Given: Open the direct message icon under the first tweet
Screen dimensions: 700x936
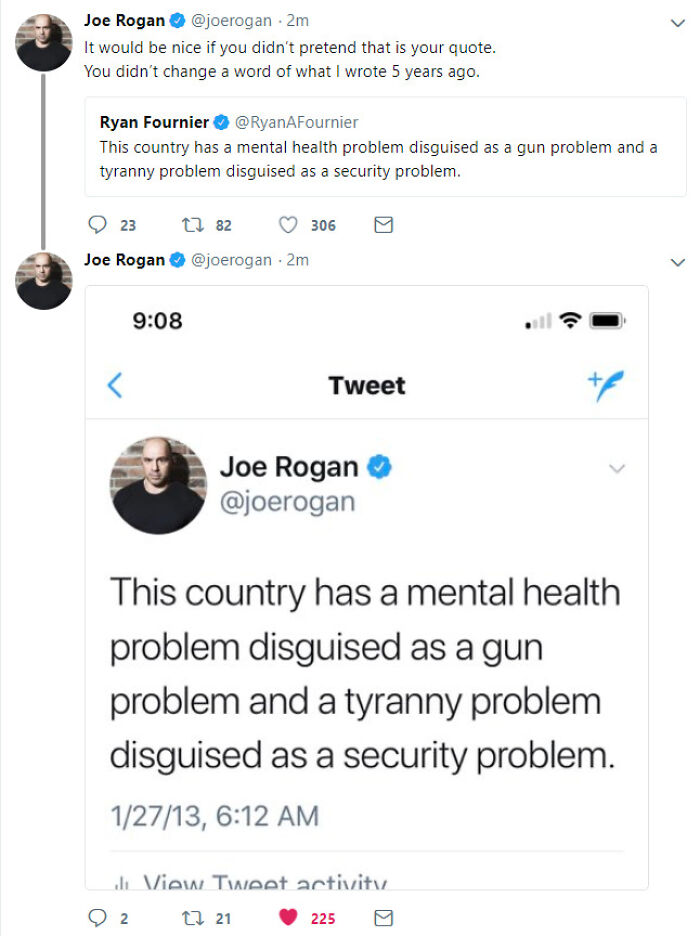Looking at the screenshot, I should (x=385, y=225).
